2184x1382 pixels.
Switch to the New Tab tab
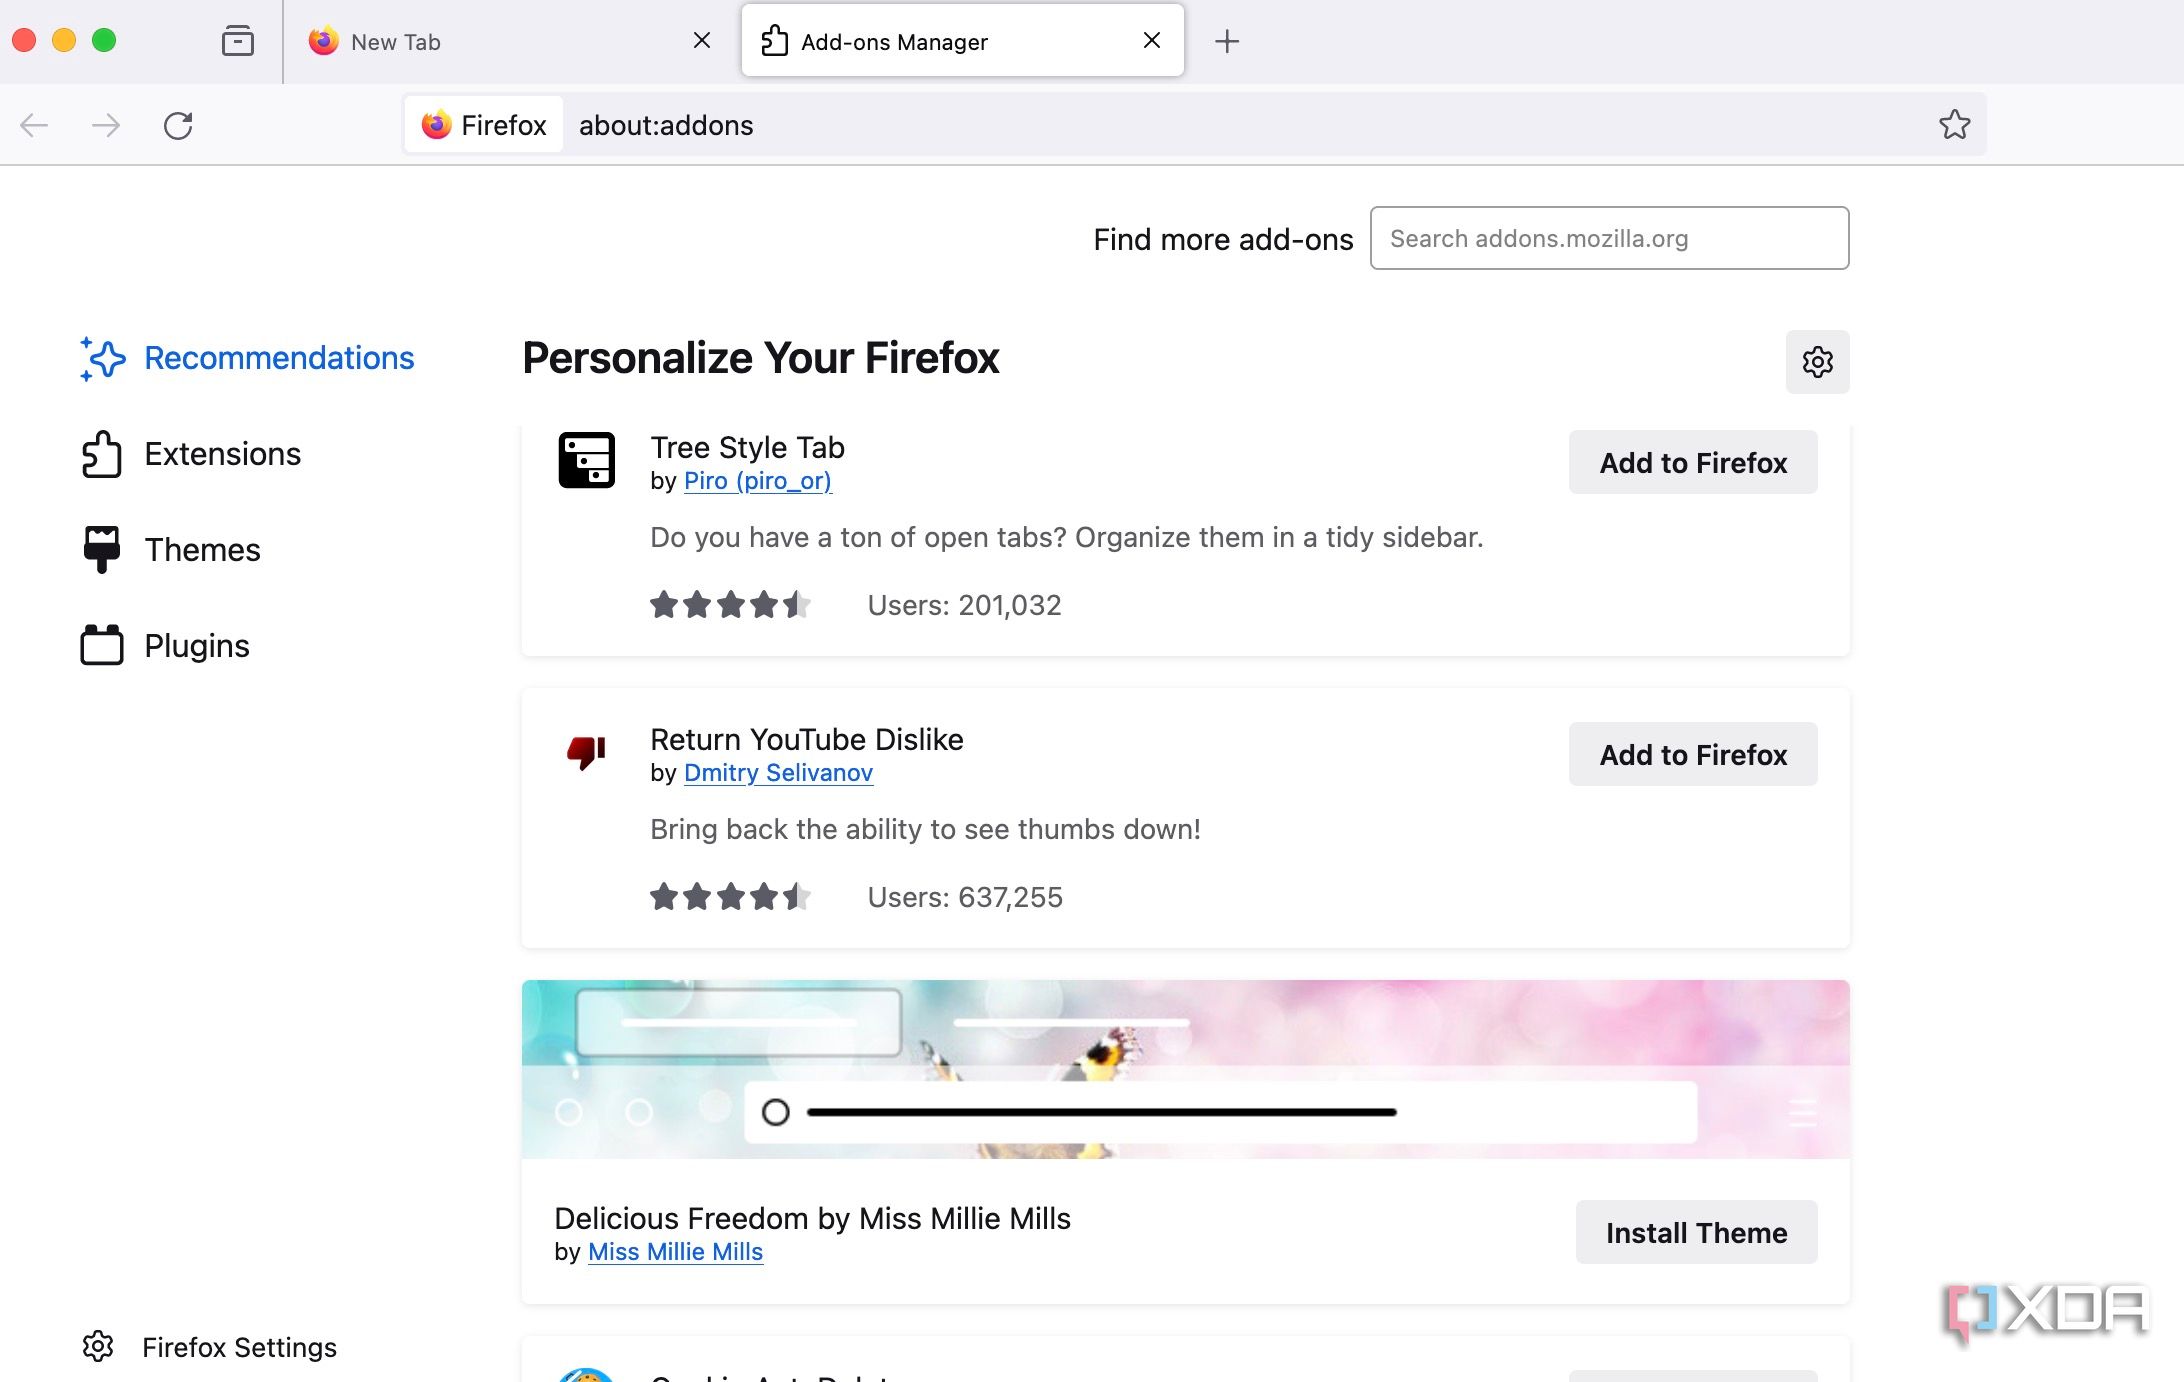(512, 41)
